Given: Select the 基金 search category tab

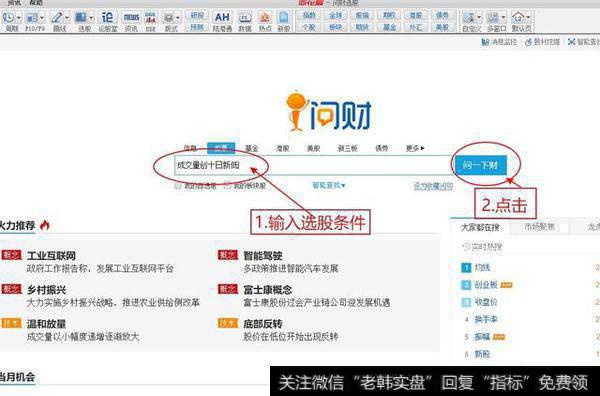Looking at the screenshot, I should click(x=252, y=148).
